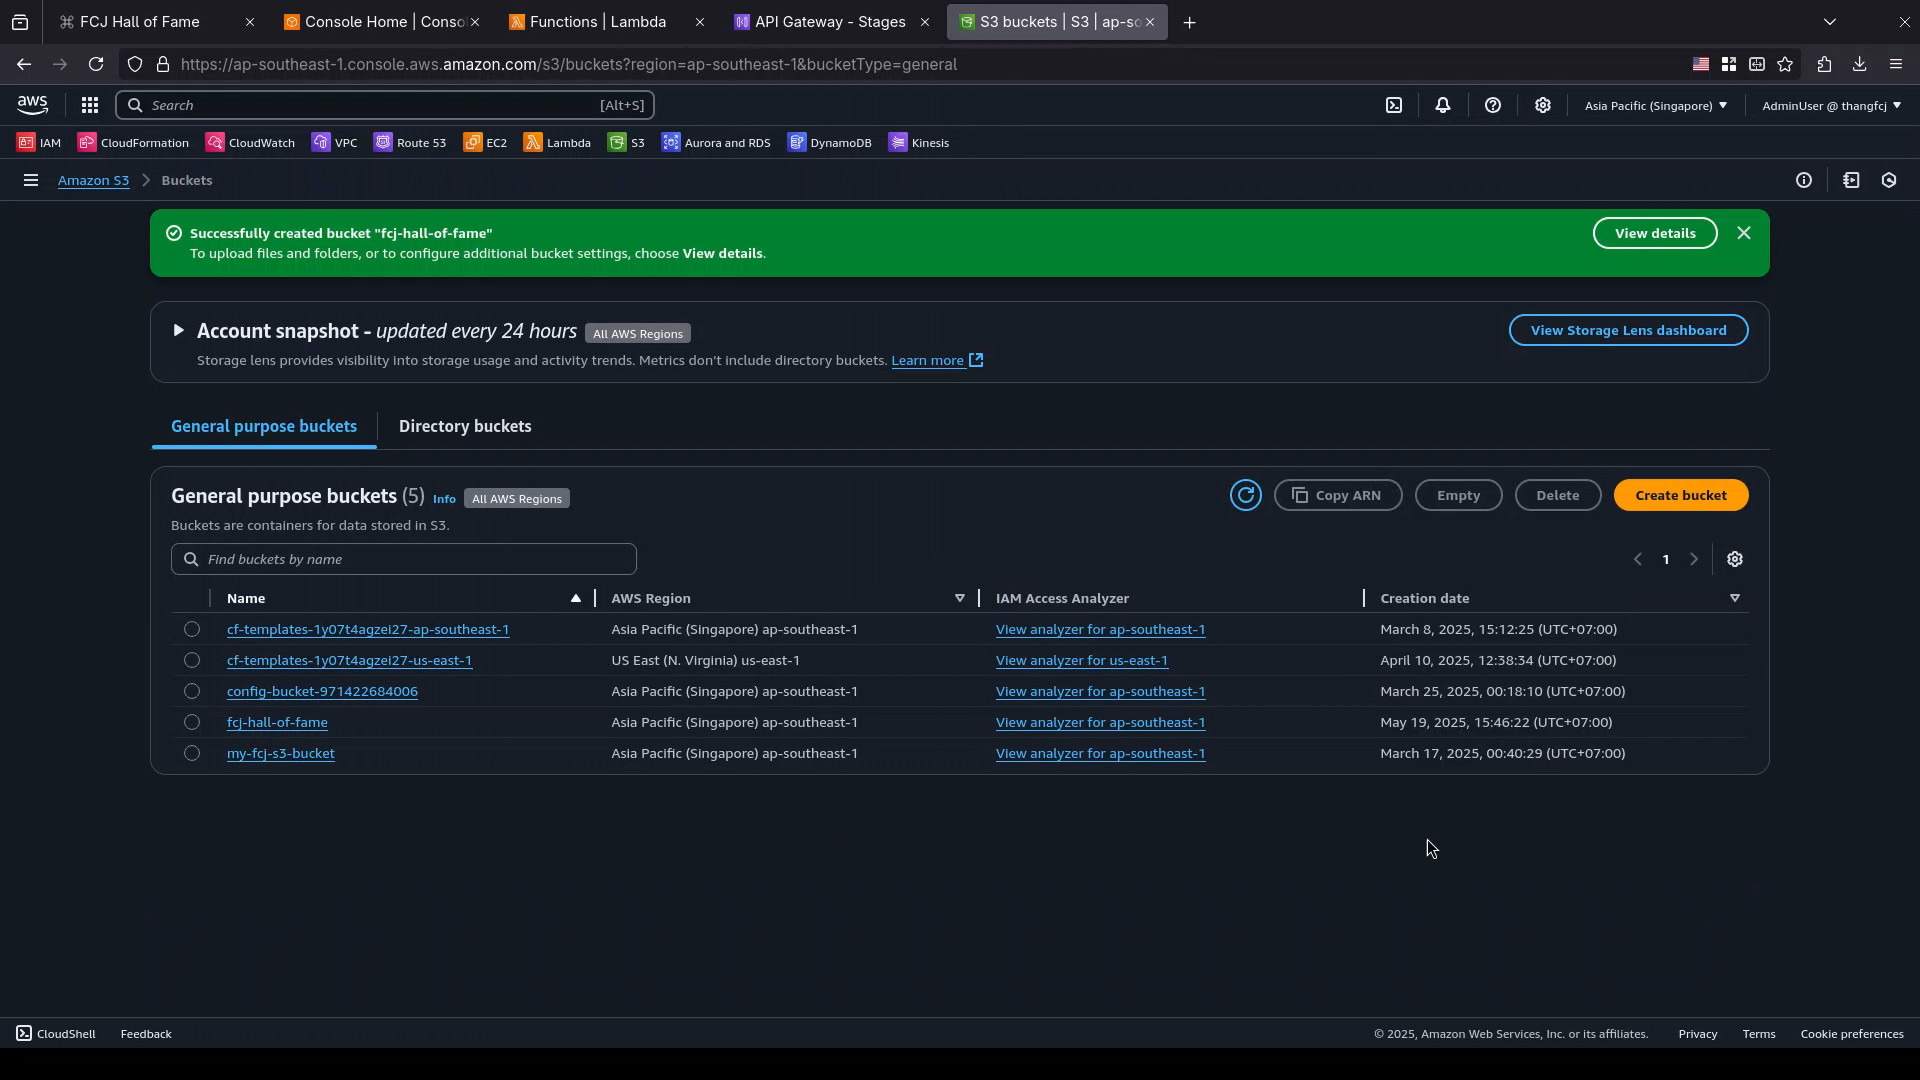Expand the Account snapshot section

(x=178, y=330)
